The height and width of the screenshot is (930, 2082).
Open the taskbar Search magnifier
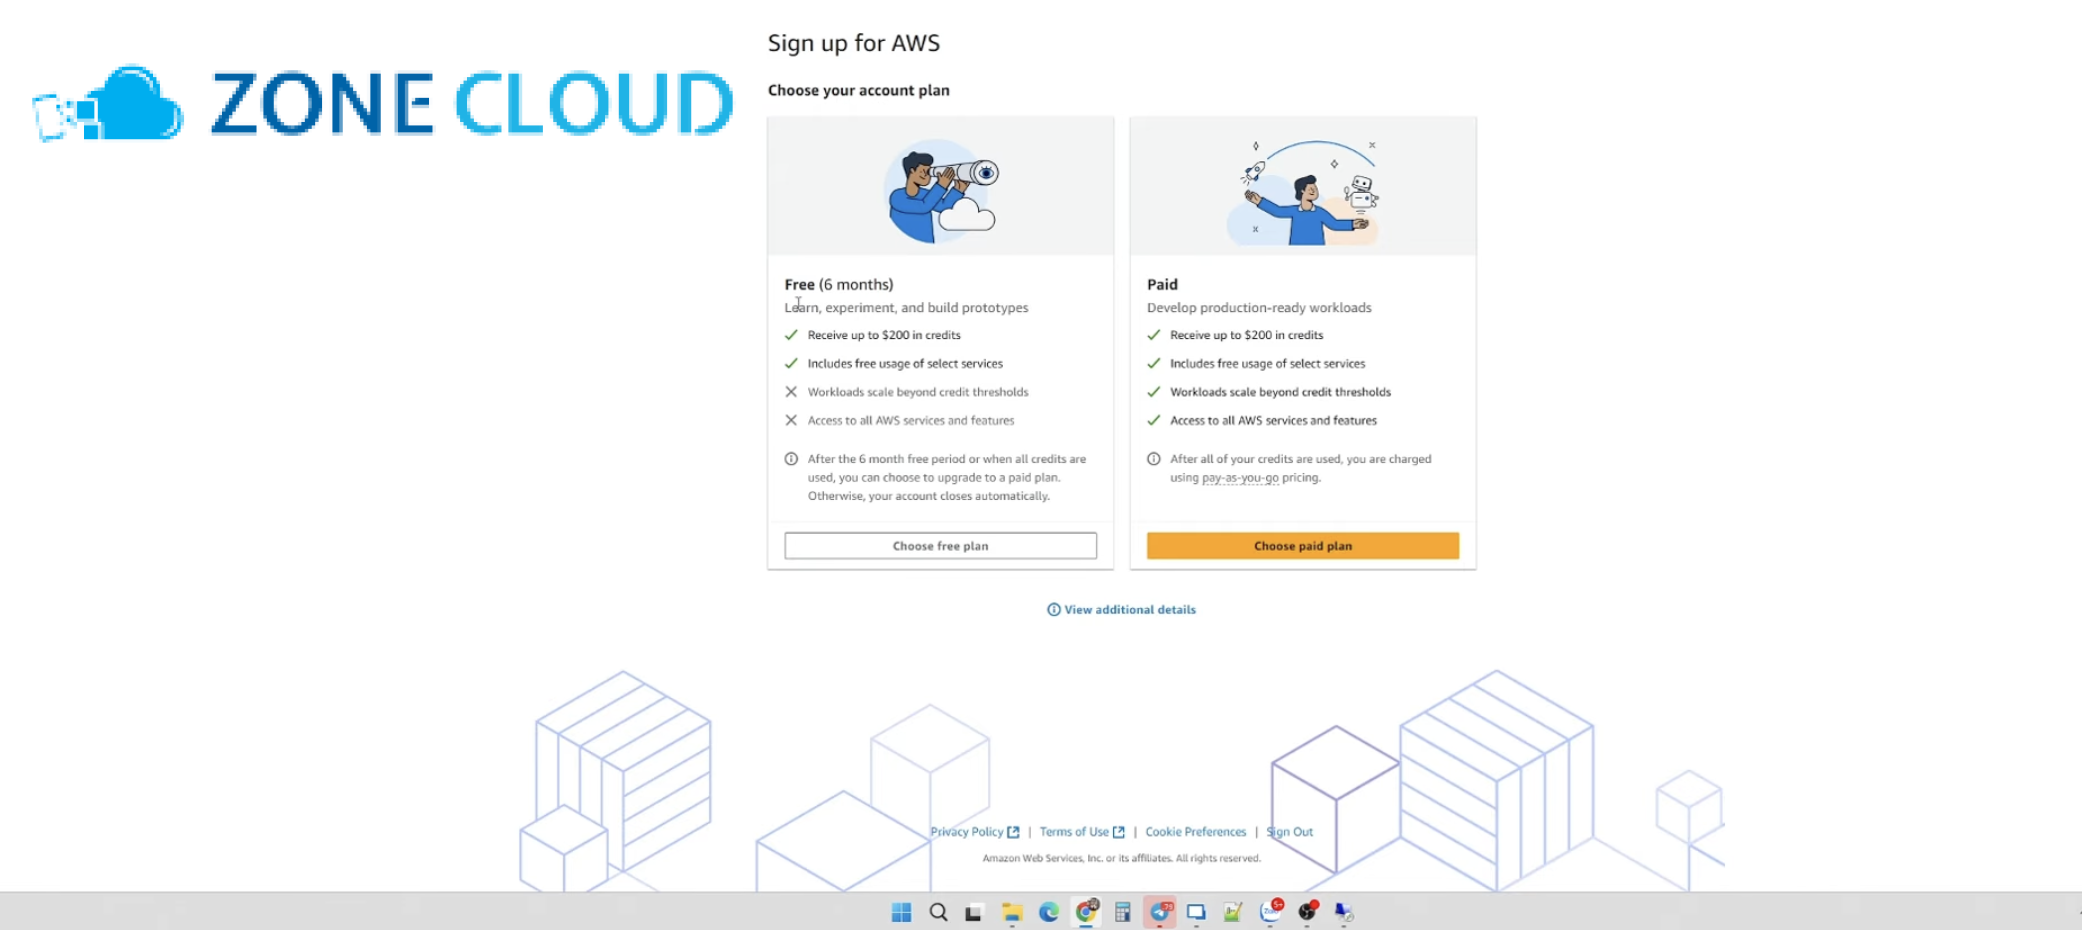click(938, 912)
